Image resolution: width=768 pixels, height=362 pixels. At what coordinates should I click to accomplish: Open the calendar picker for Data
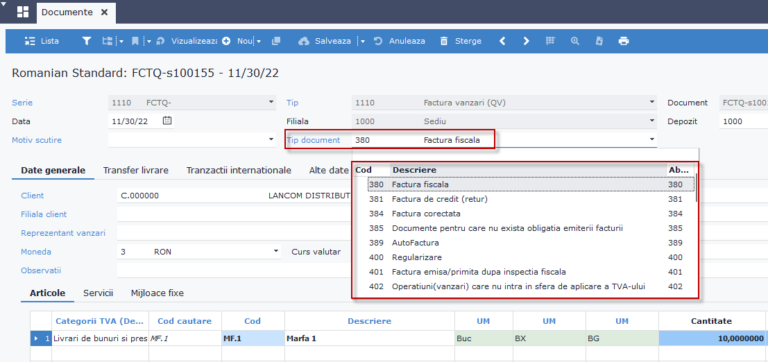[167, 121]
